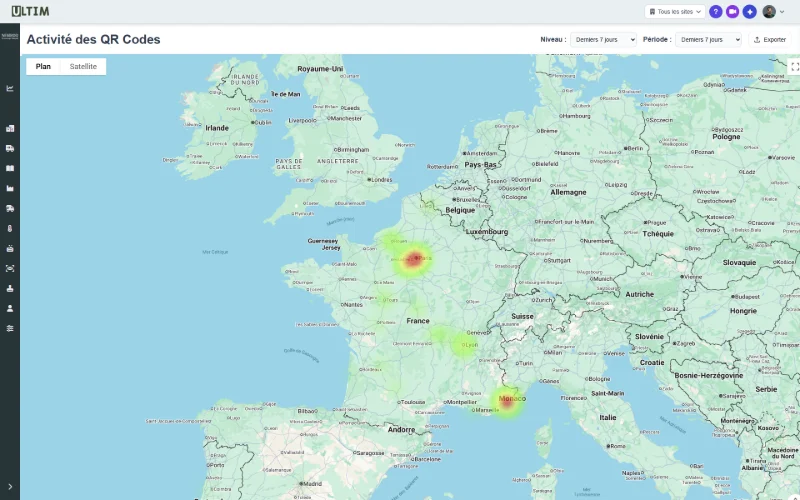This screenshot has width=800, height=500.
Task: Click the Autriche label on the map
Action: [640, 294]
